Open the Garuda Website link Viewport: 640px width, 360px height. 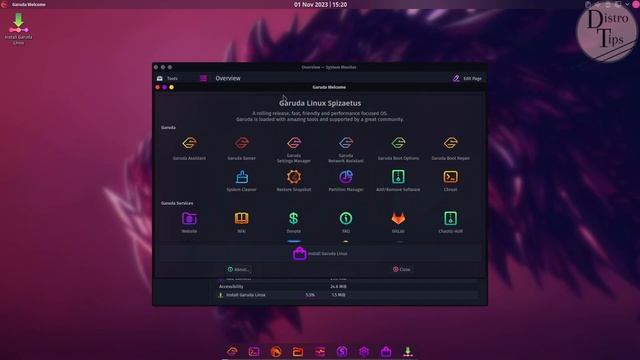pos(189,222)
